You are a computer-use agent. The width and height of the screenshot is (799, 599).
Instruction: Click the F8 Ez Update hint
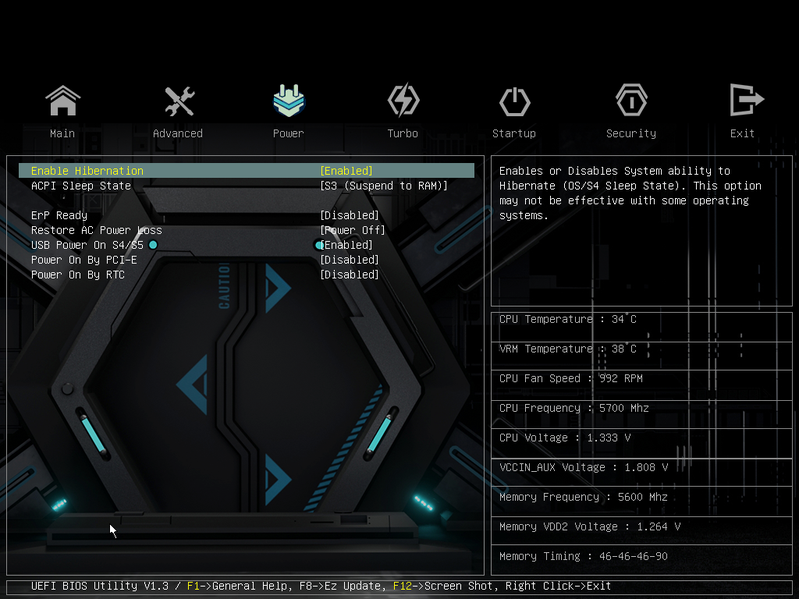click(x=342, y=586)
